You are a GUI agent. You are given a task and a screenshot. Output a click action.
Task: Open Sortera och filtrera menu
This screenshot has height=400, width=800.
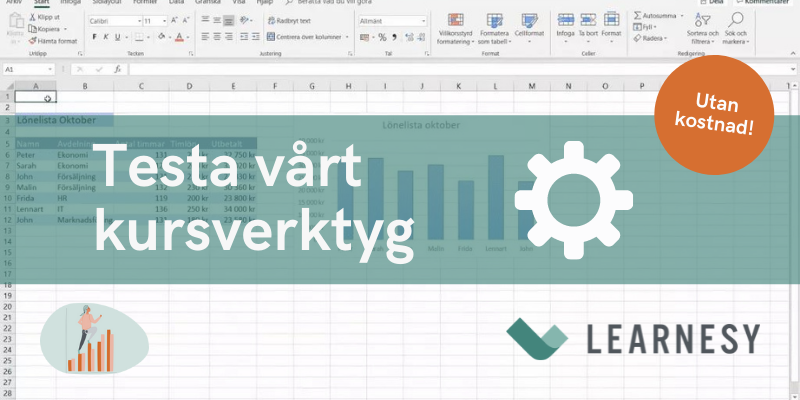tap(703, 29)
